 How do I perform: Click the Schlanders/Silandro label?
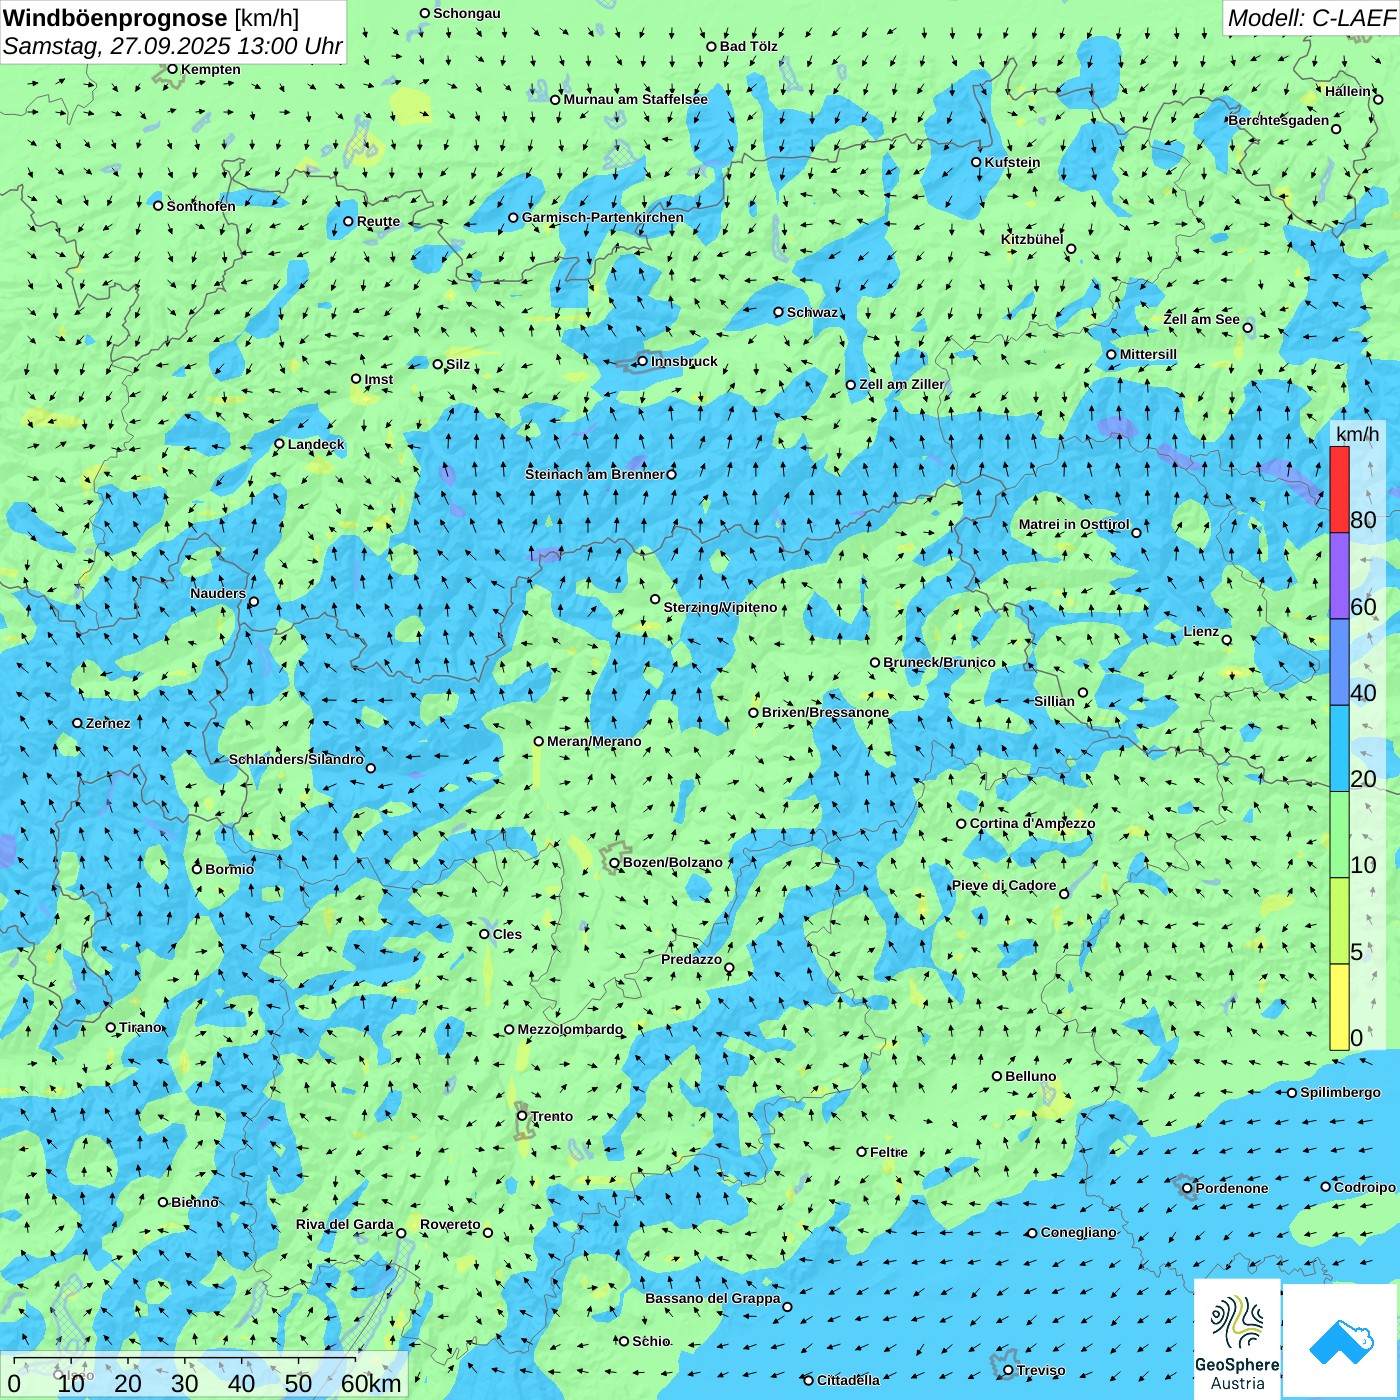(296, 759)
